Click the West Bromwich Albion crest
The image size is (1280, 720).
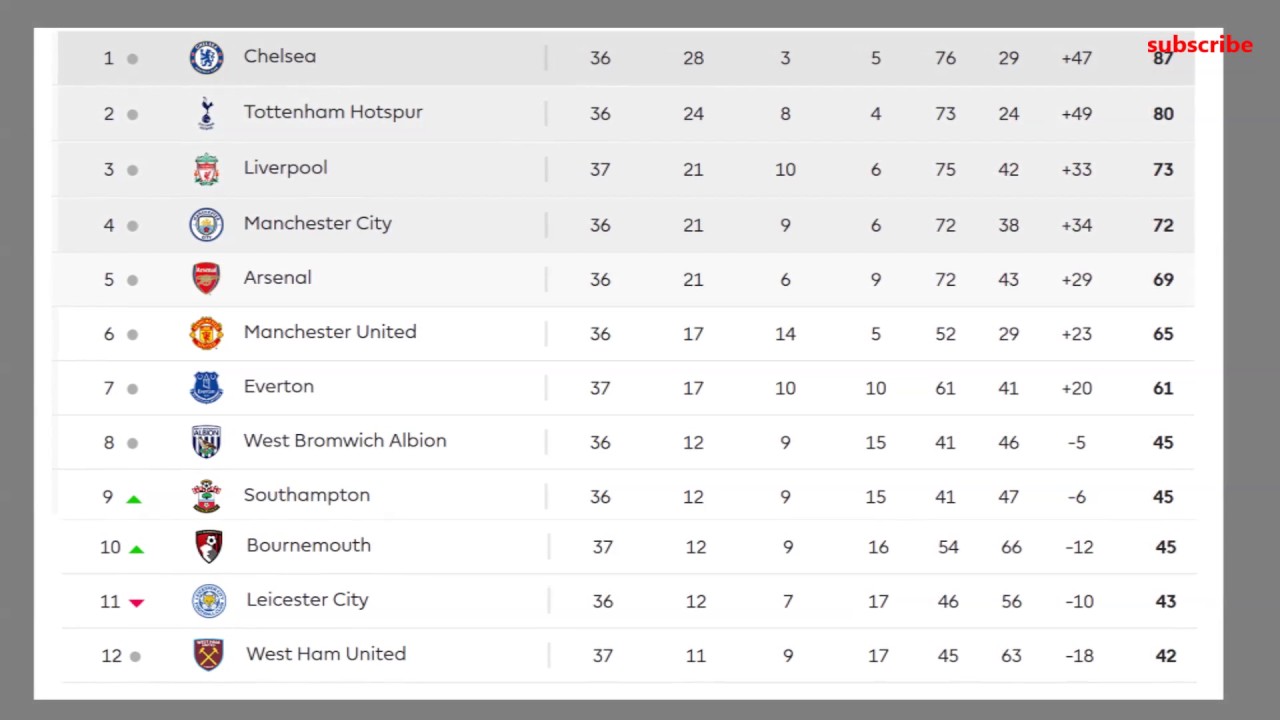pyautogui.click(x=207, y=441)
